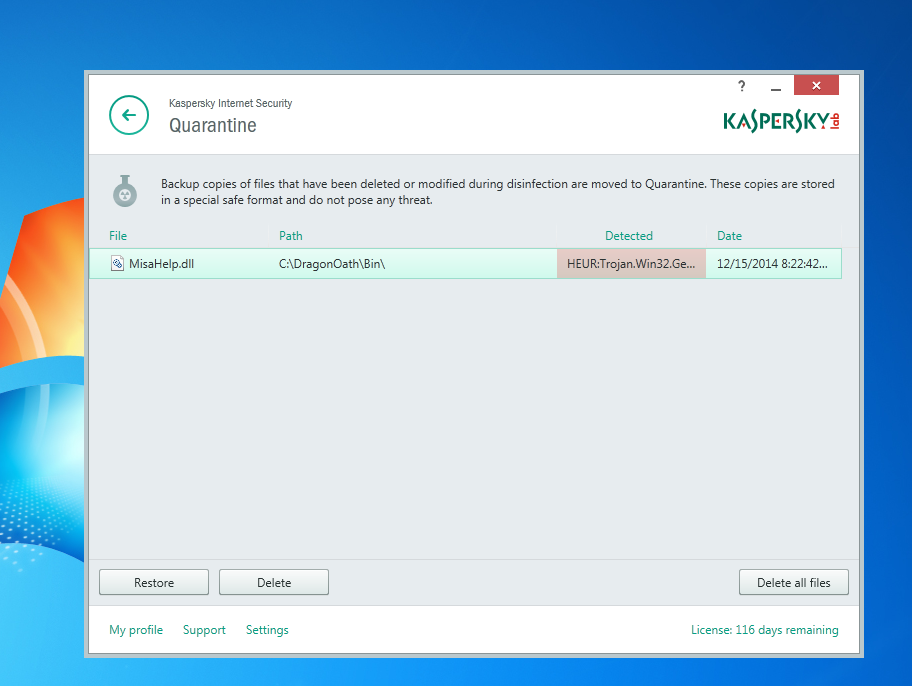The height and width of the screenshot is (686, 912).
Task: Restore the selected quarantined file
Action: click(154, 582)
